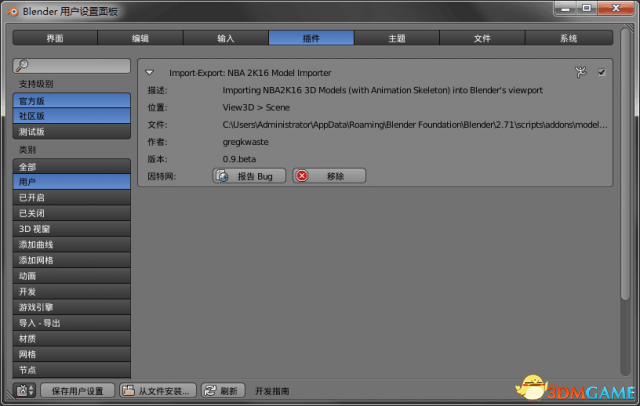Open the 文件 tab
This screenshot has width=640, height=406.
tap(482, 38)
